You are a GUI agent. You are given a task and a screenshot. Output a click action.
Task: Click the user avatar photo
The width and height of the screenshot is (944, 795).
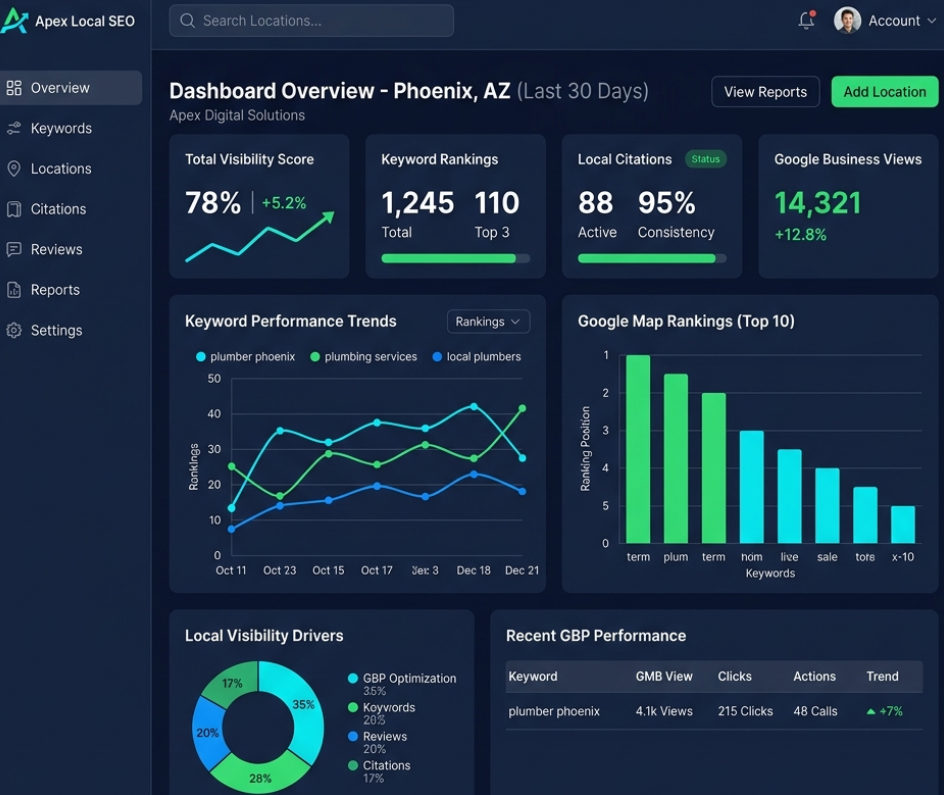click(847, 20)
